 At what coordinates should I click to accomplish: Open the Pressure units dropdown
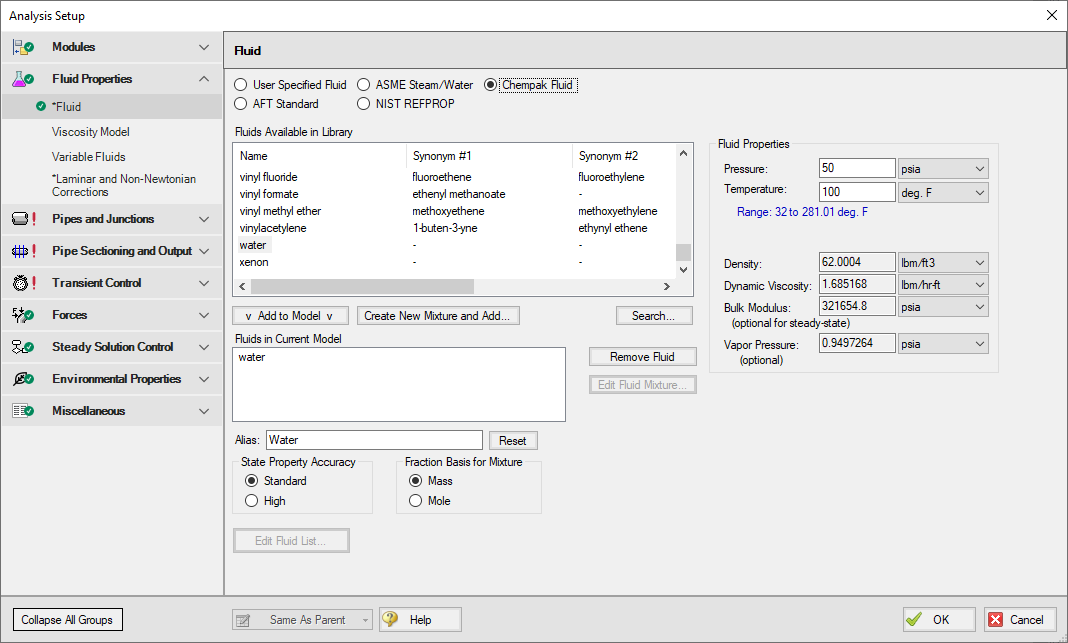point(943,169)
